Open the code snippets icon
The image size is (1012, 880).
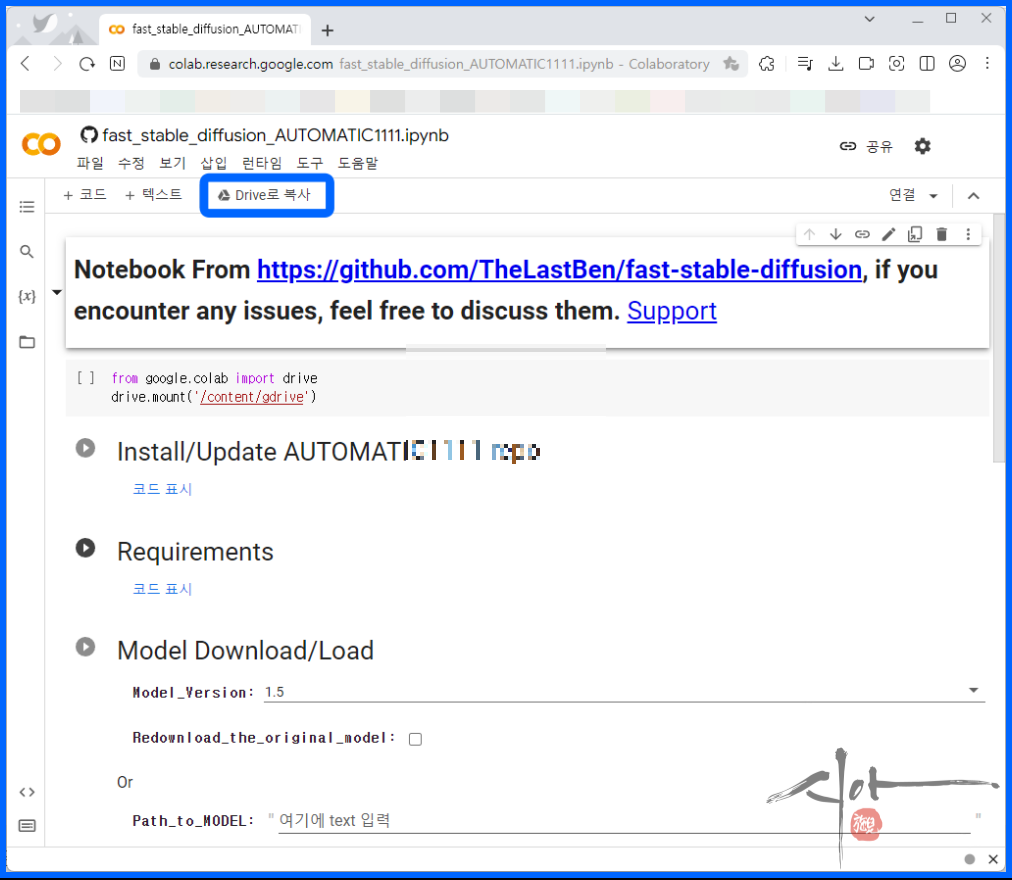[x=26, y=792]
